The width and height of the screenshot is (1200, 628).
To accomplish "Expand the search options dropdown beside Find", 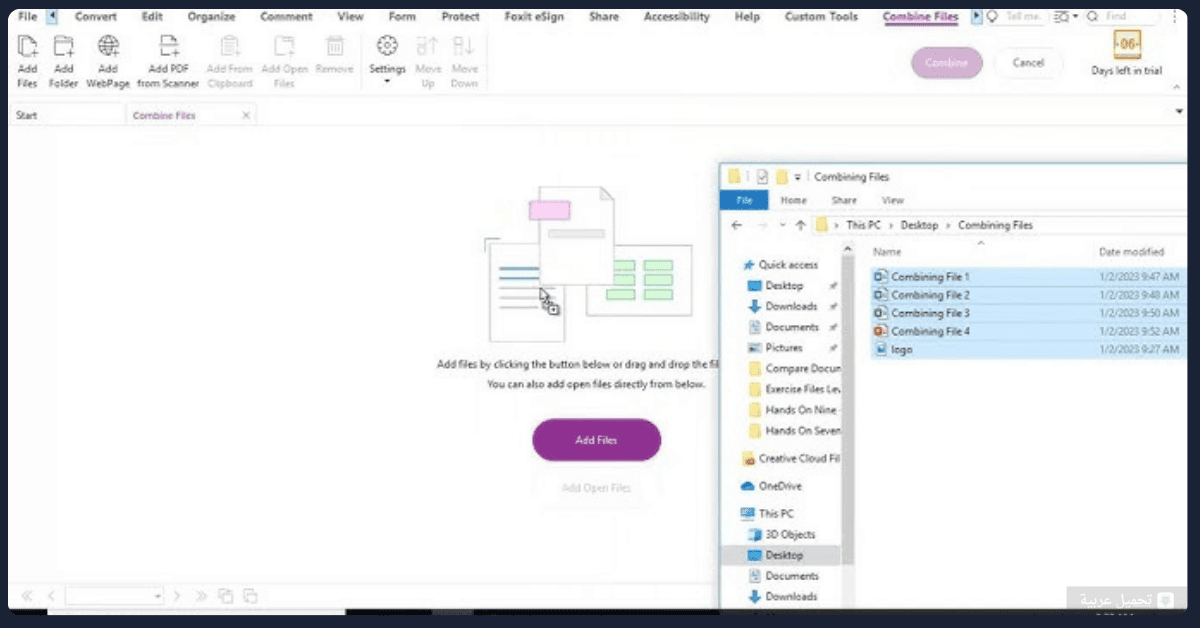I will pyautogui.click(x=1076, y=17).
